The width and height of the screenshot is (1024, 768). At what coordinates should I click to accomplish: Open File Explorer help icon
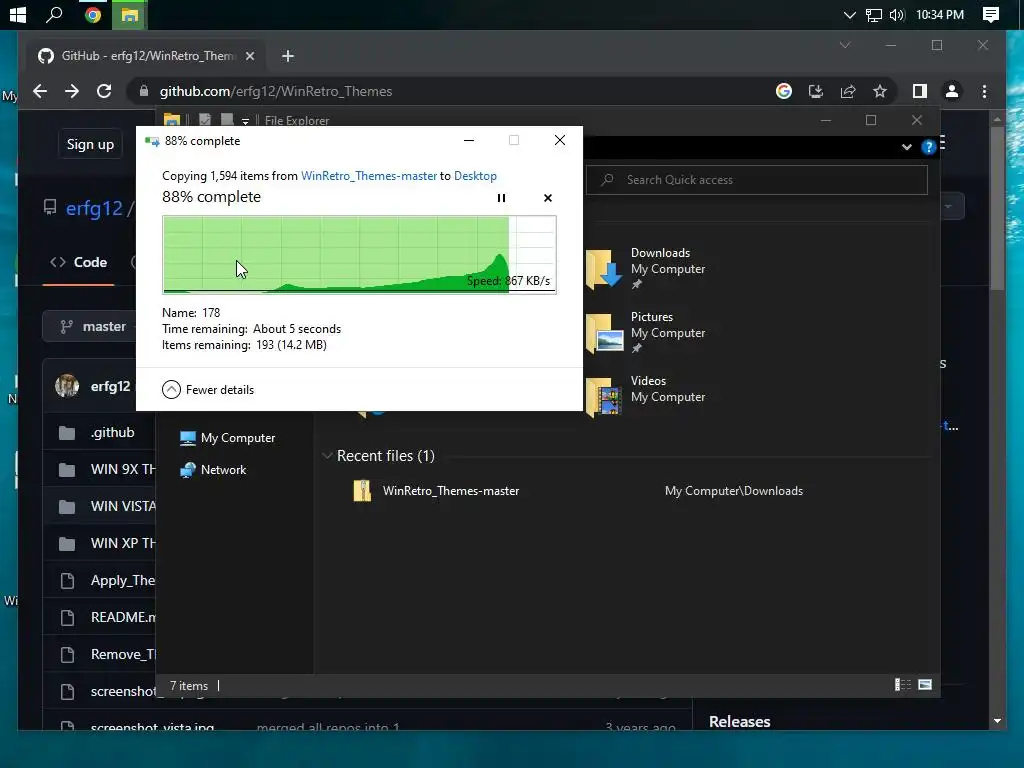click(x=928, y=147)
